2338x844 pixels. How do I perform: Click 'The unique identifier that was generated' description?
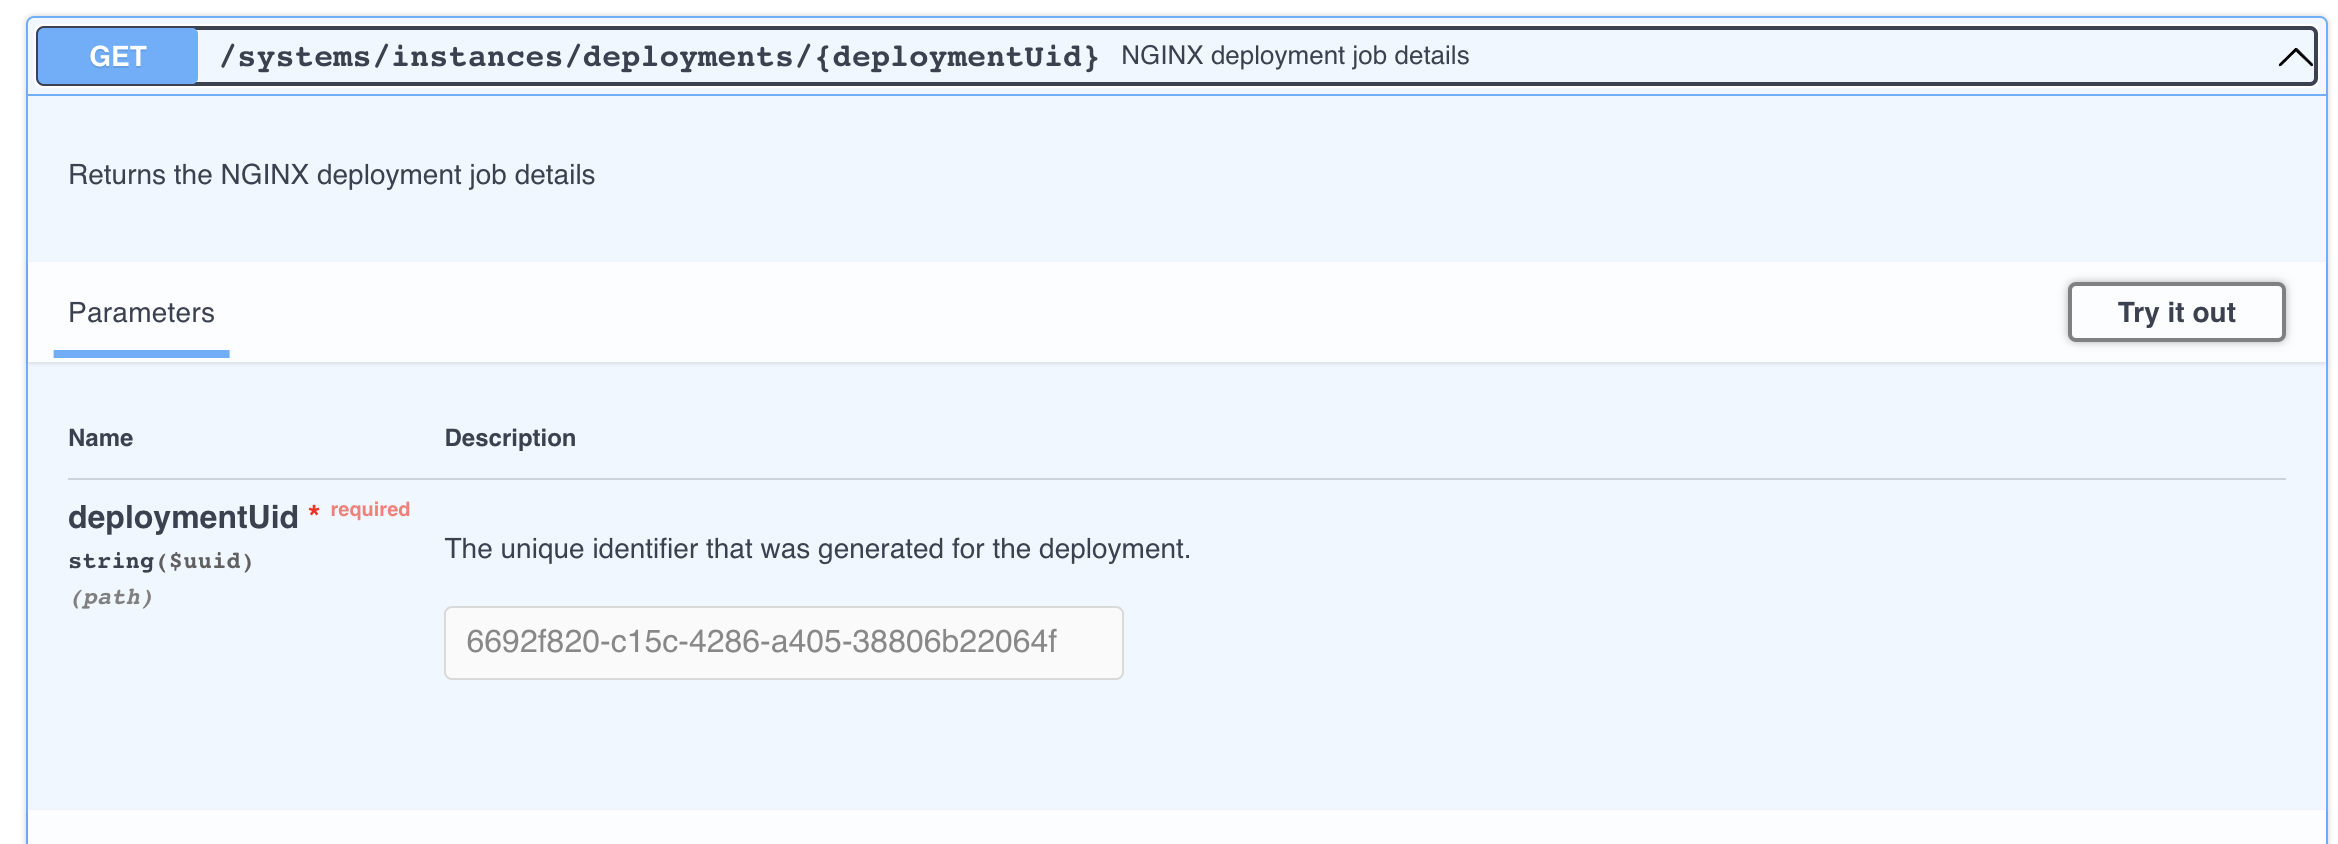click(818, 549)
